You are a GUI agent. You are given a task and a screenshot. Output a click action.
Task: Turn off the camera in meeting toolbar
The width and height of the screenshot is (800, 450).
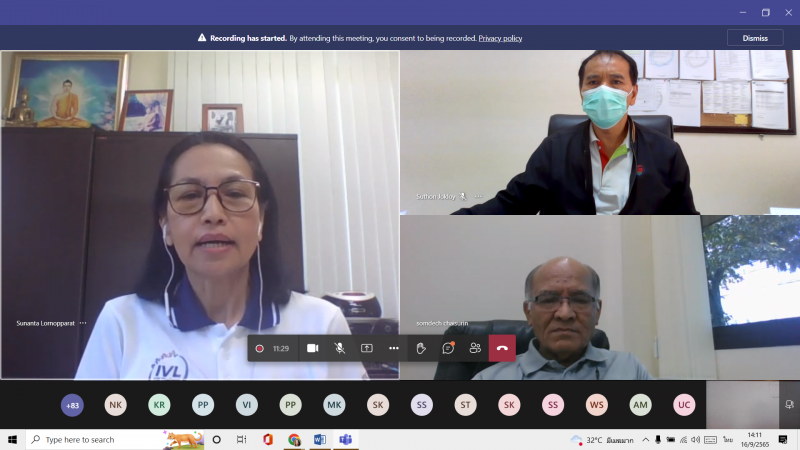click(x=312, y=348)
